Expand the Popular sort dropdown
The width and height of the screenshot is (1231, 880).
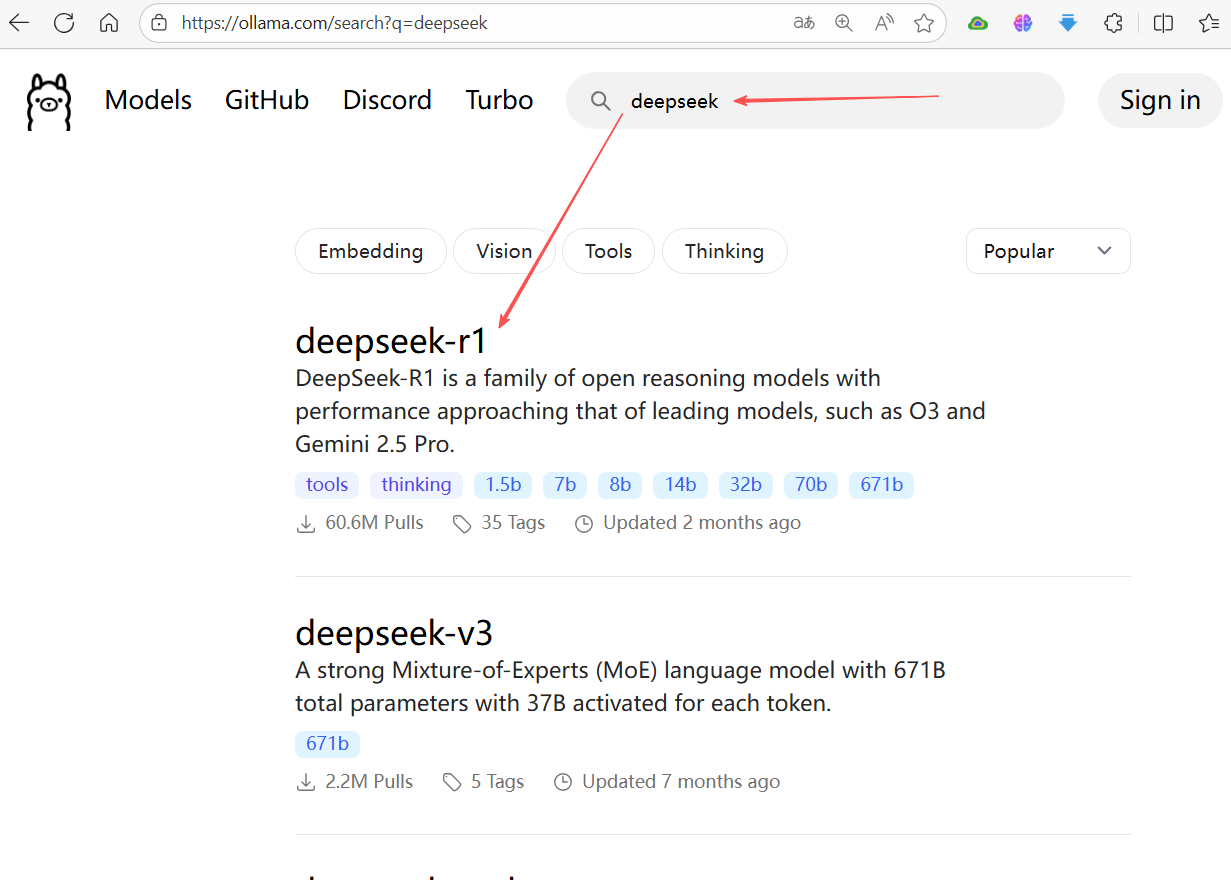[x=1048, y=251]
